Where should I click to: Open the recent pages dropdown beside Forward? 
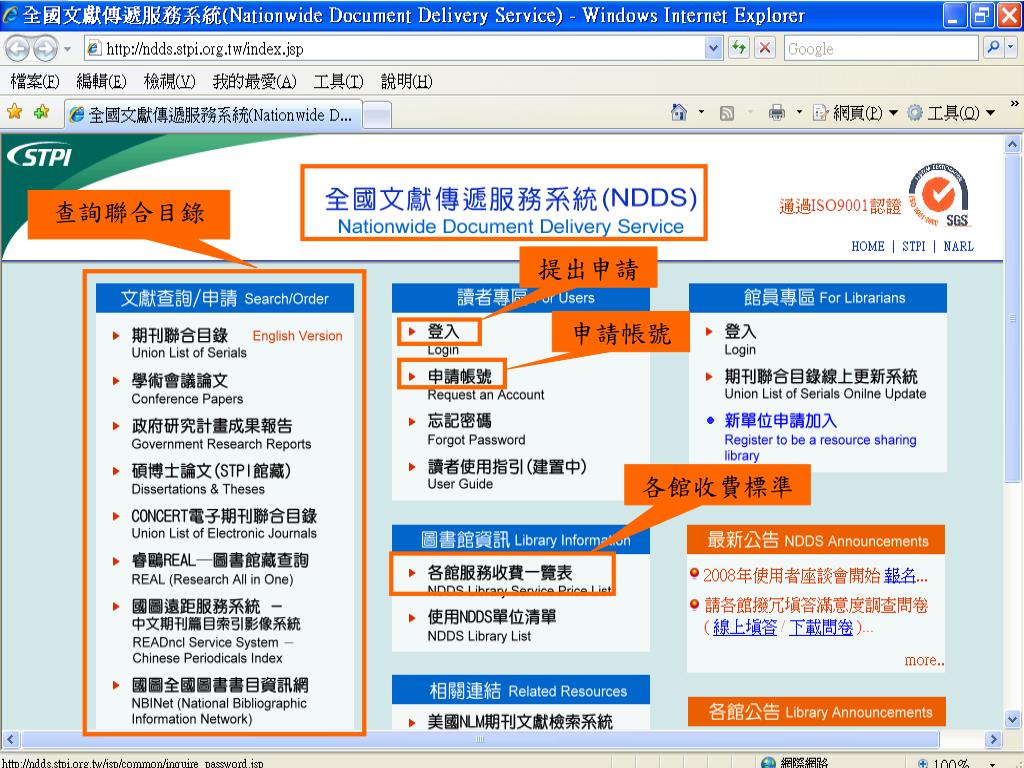coord(67,49)
